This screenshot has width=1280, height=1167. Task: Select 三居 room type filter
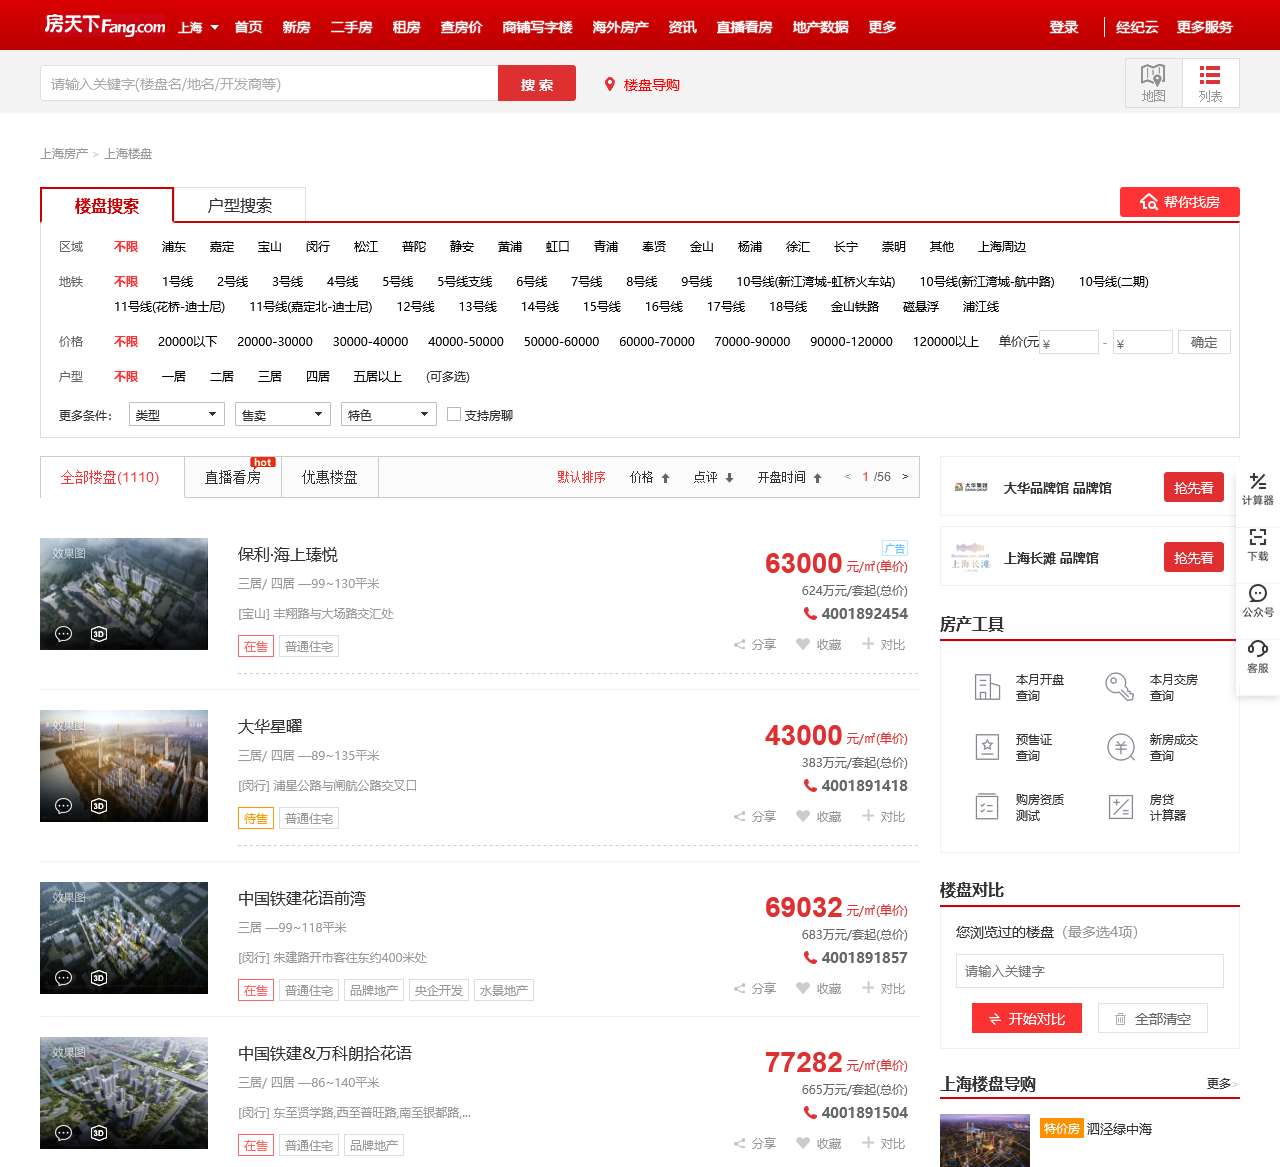point(270,377)
